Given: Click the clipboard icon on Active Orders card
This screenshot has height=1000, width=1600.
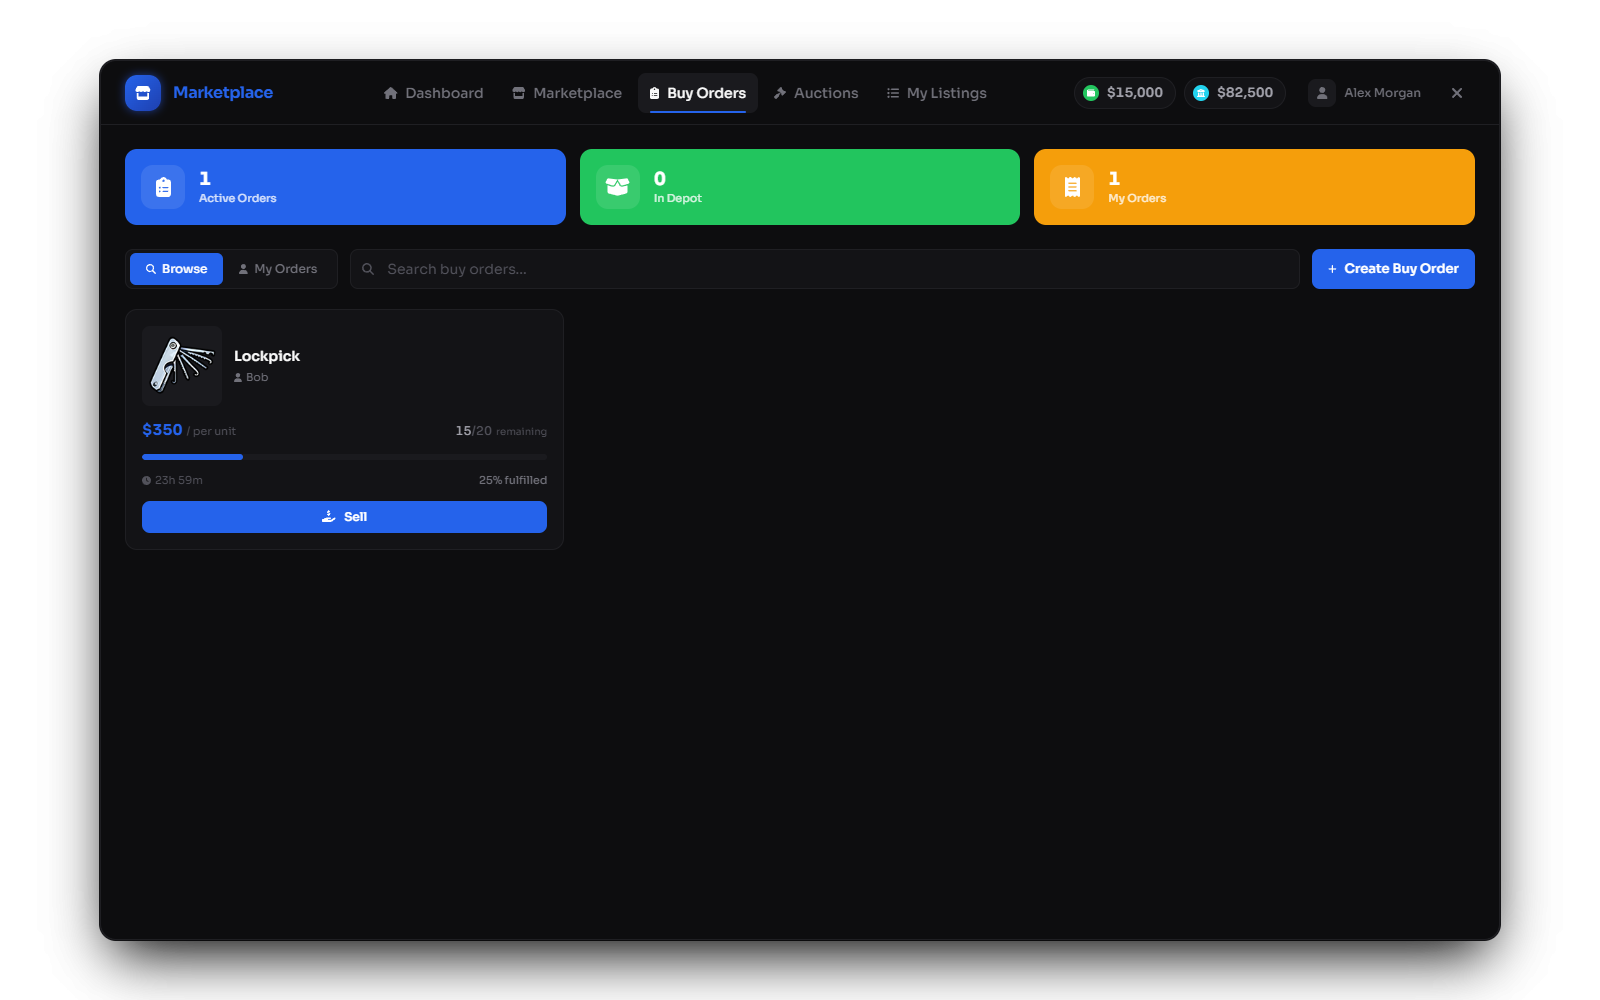Looking at the screenshot, I should pos(163,187).
